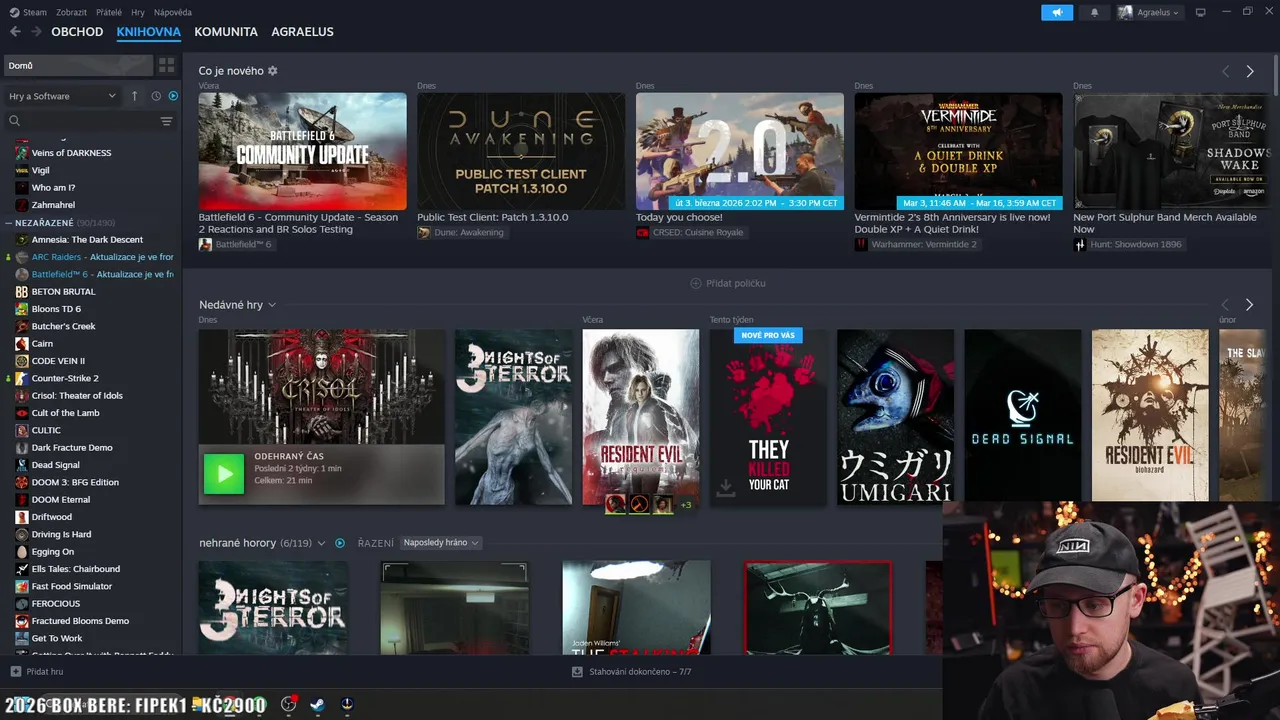Switch to the KOMUNITA tab

(226, 32)
